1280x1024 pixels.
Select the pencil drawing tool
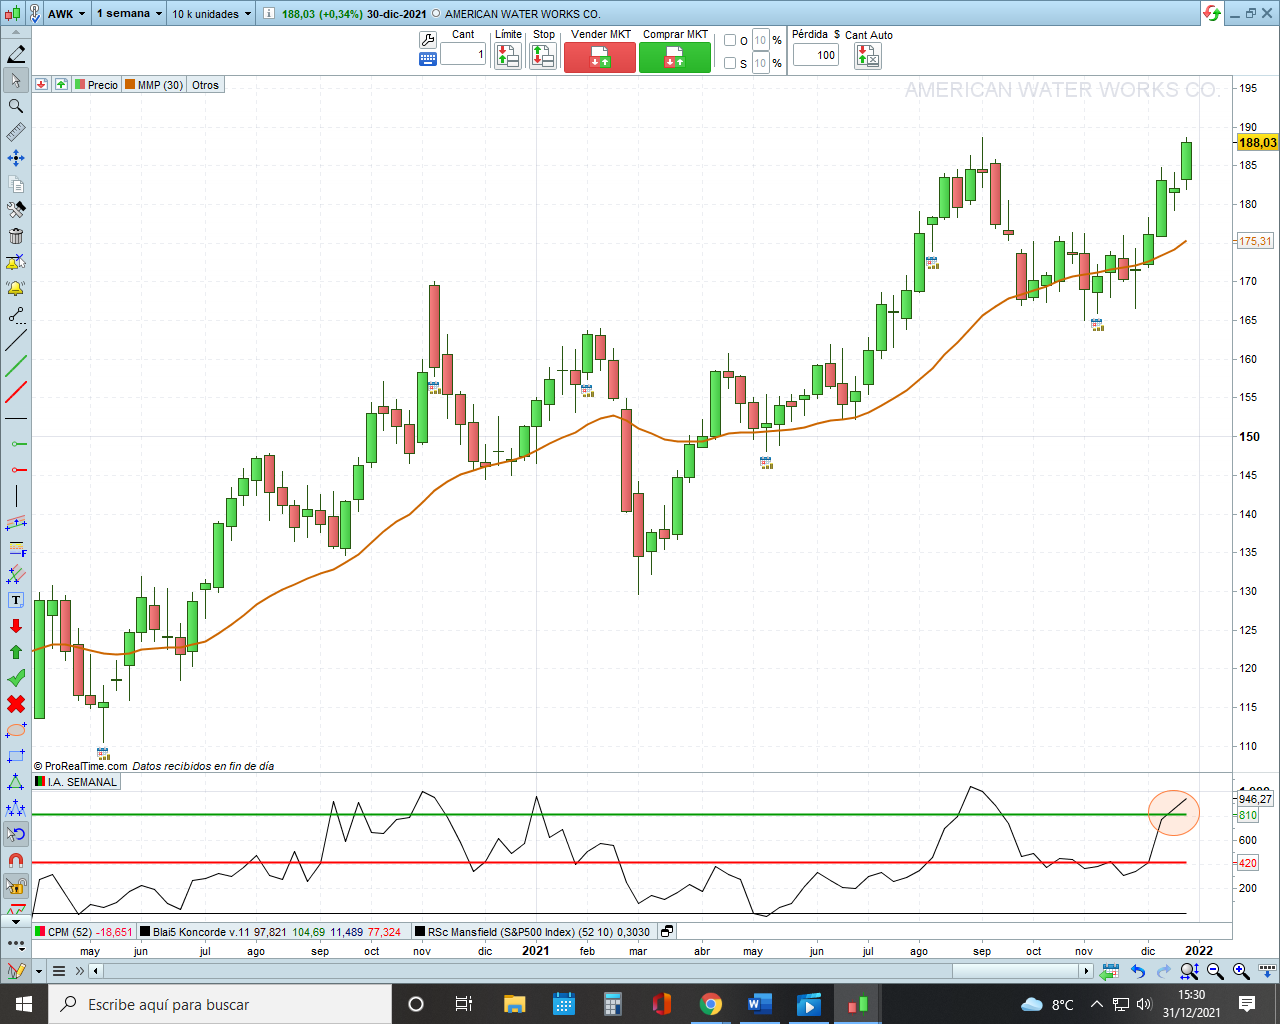point(16,54)
